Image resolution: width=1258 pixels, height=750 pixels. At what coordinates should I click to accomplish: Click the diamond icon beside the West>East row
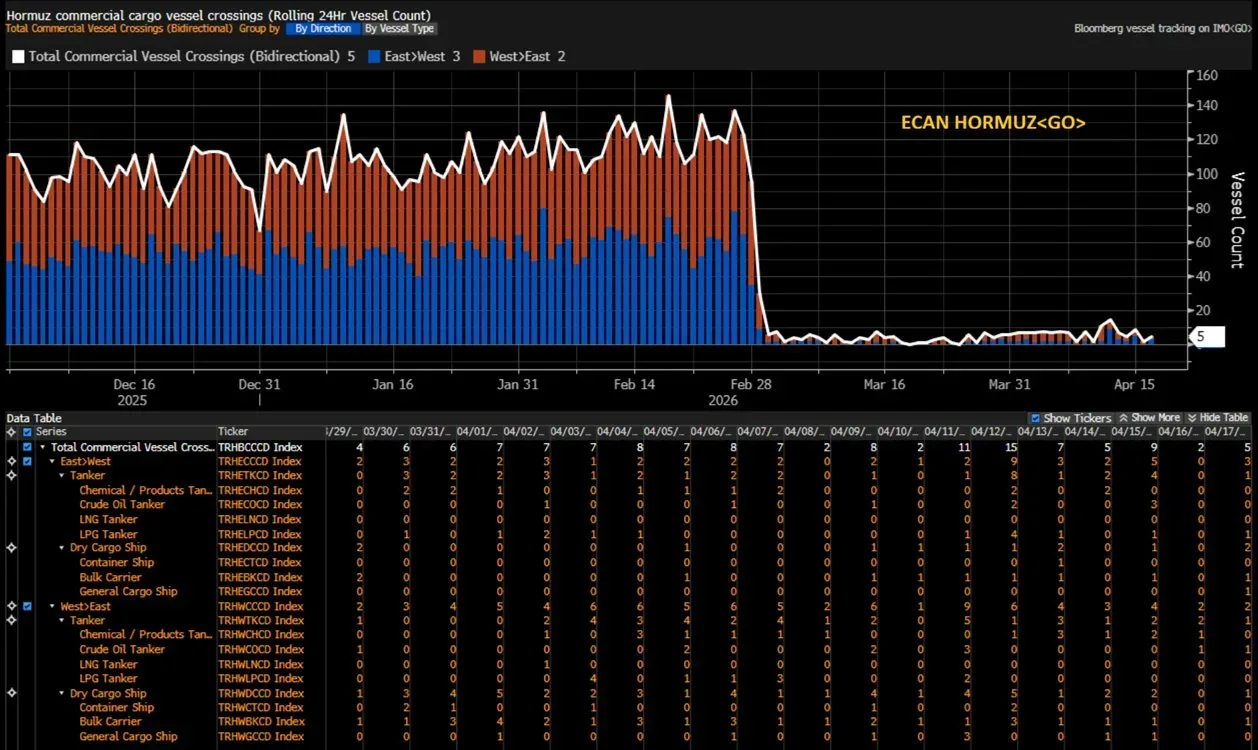point(11,606)
